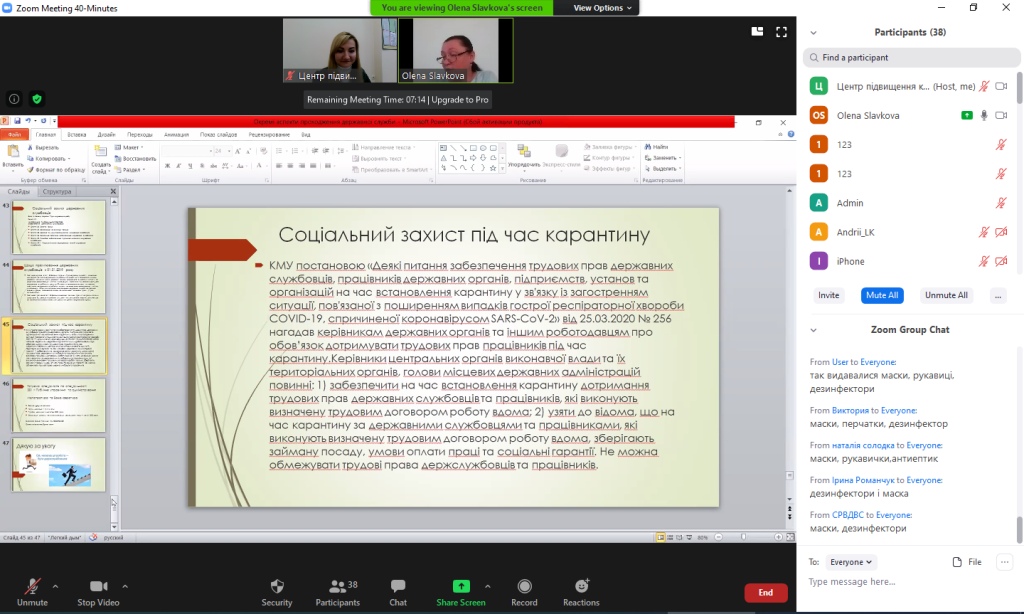Click the chat panel scrollbar

click(x=1020, y=528)
